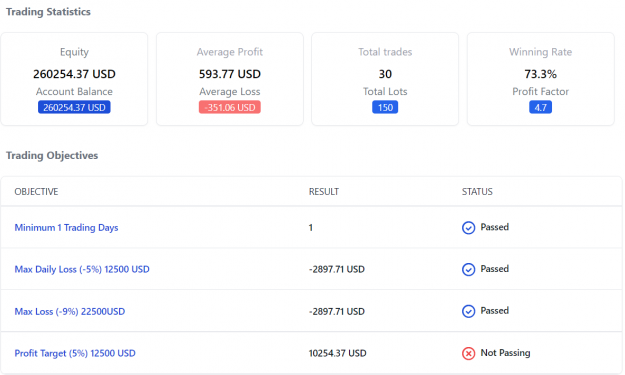Click the OBJECTIVE column header

point(36,192)
